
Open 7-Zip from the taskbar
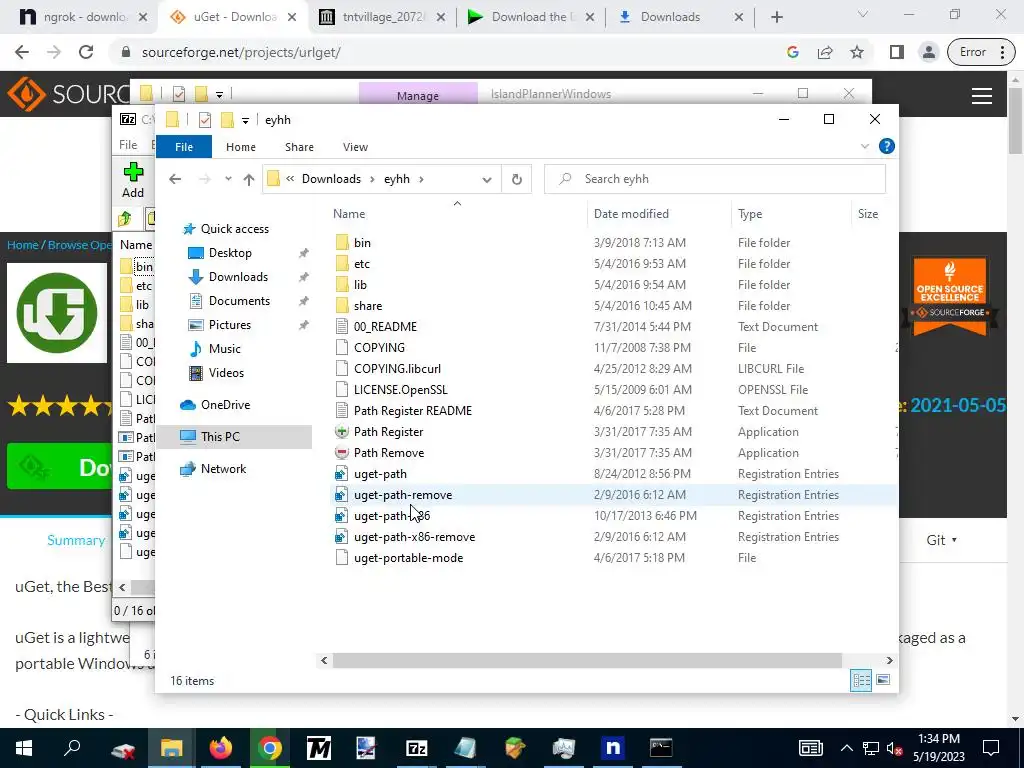[417, 748]
